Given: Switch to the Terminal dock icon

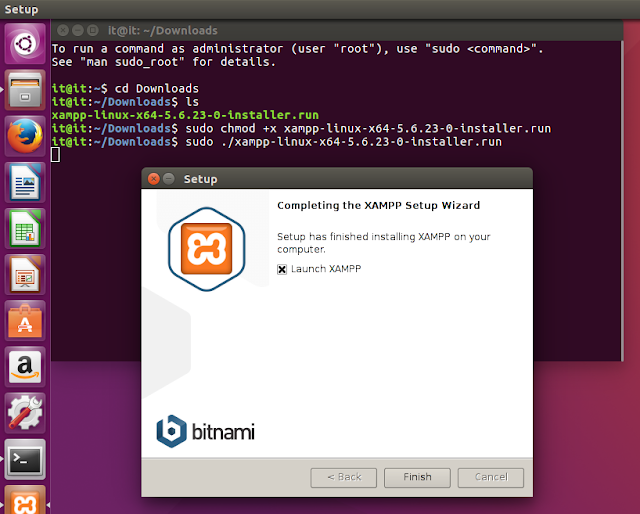Looking at the screenshot, I should [x=25, y=459].
